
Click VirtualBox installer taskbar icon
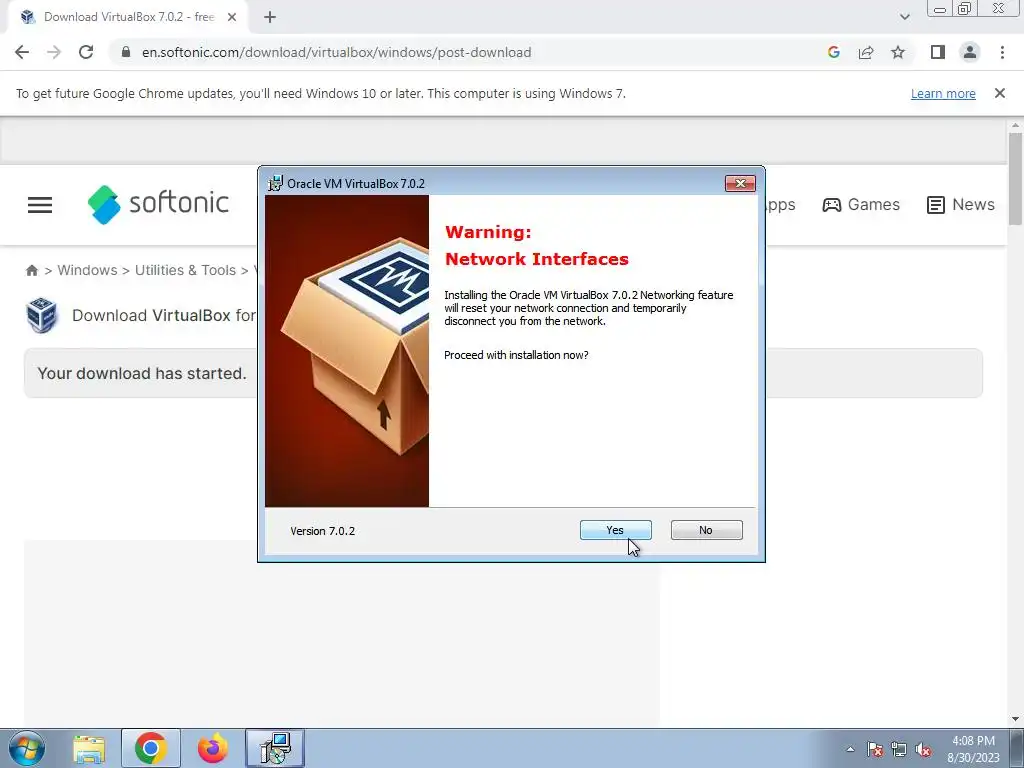(275, 748)
